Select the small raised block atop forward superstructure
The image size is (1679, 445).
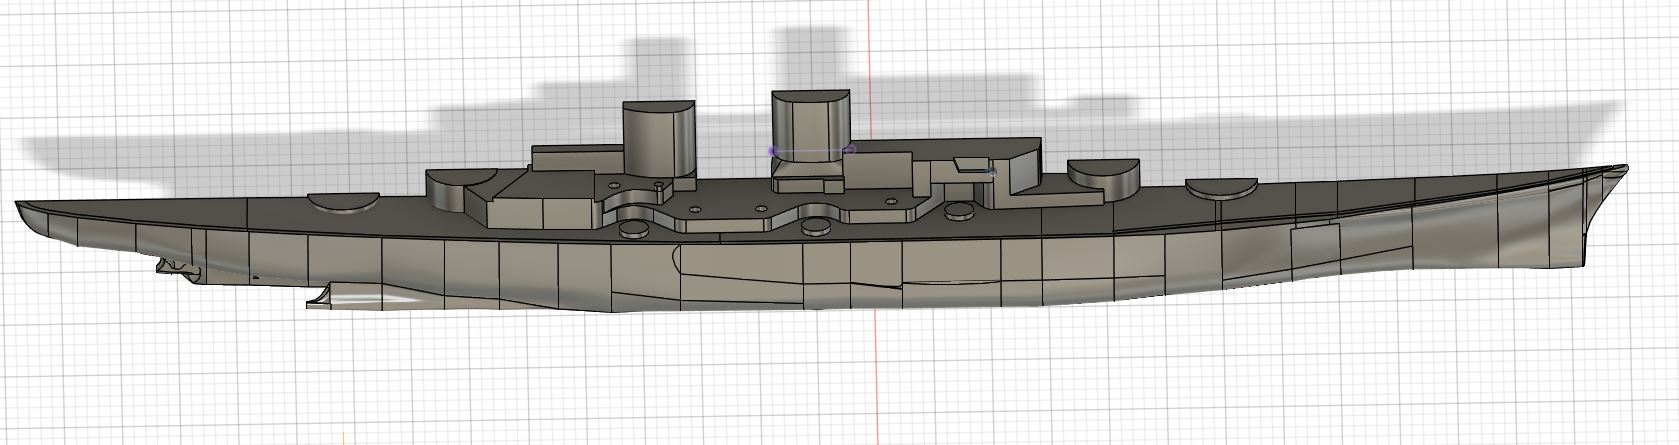click(x=971, y=165)
